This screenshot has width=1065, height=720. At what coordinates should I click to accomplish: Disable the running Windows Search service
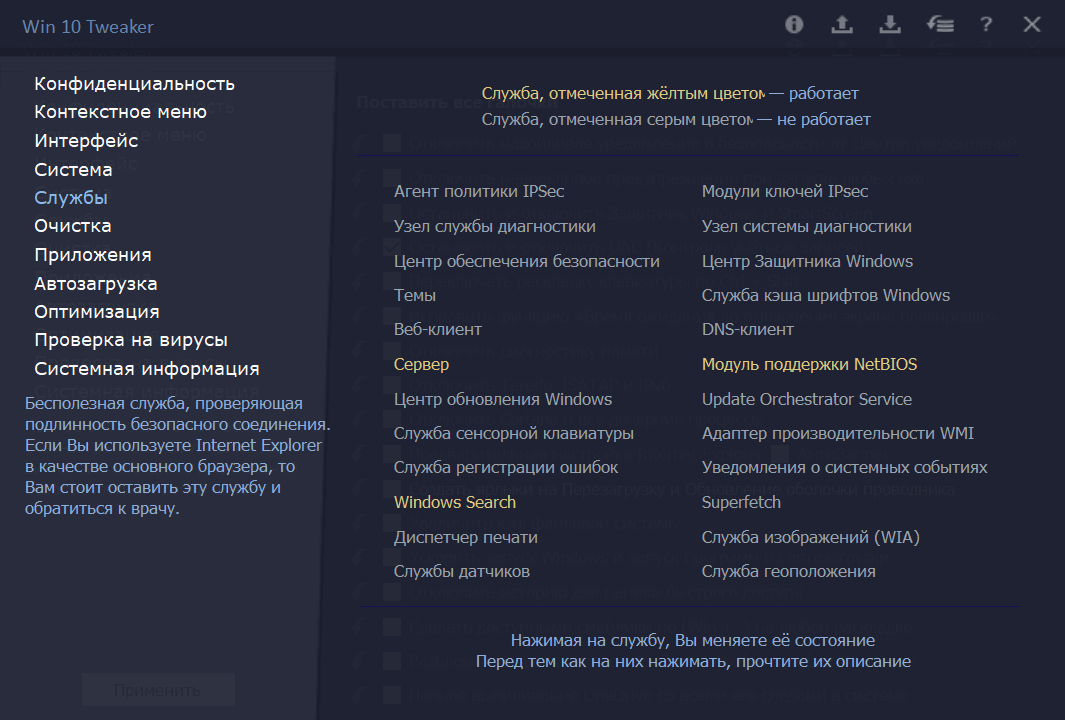tap(454, 503)
